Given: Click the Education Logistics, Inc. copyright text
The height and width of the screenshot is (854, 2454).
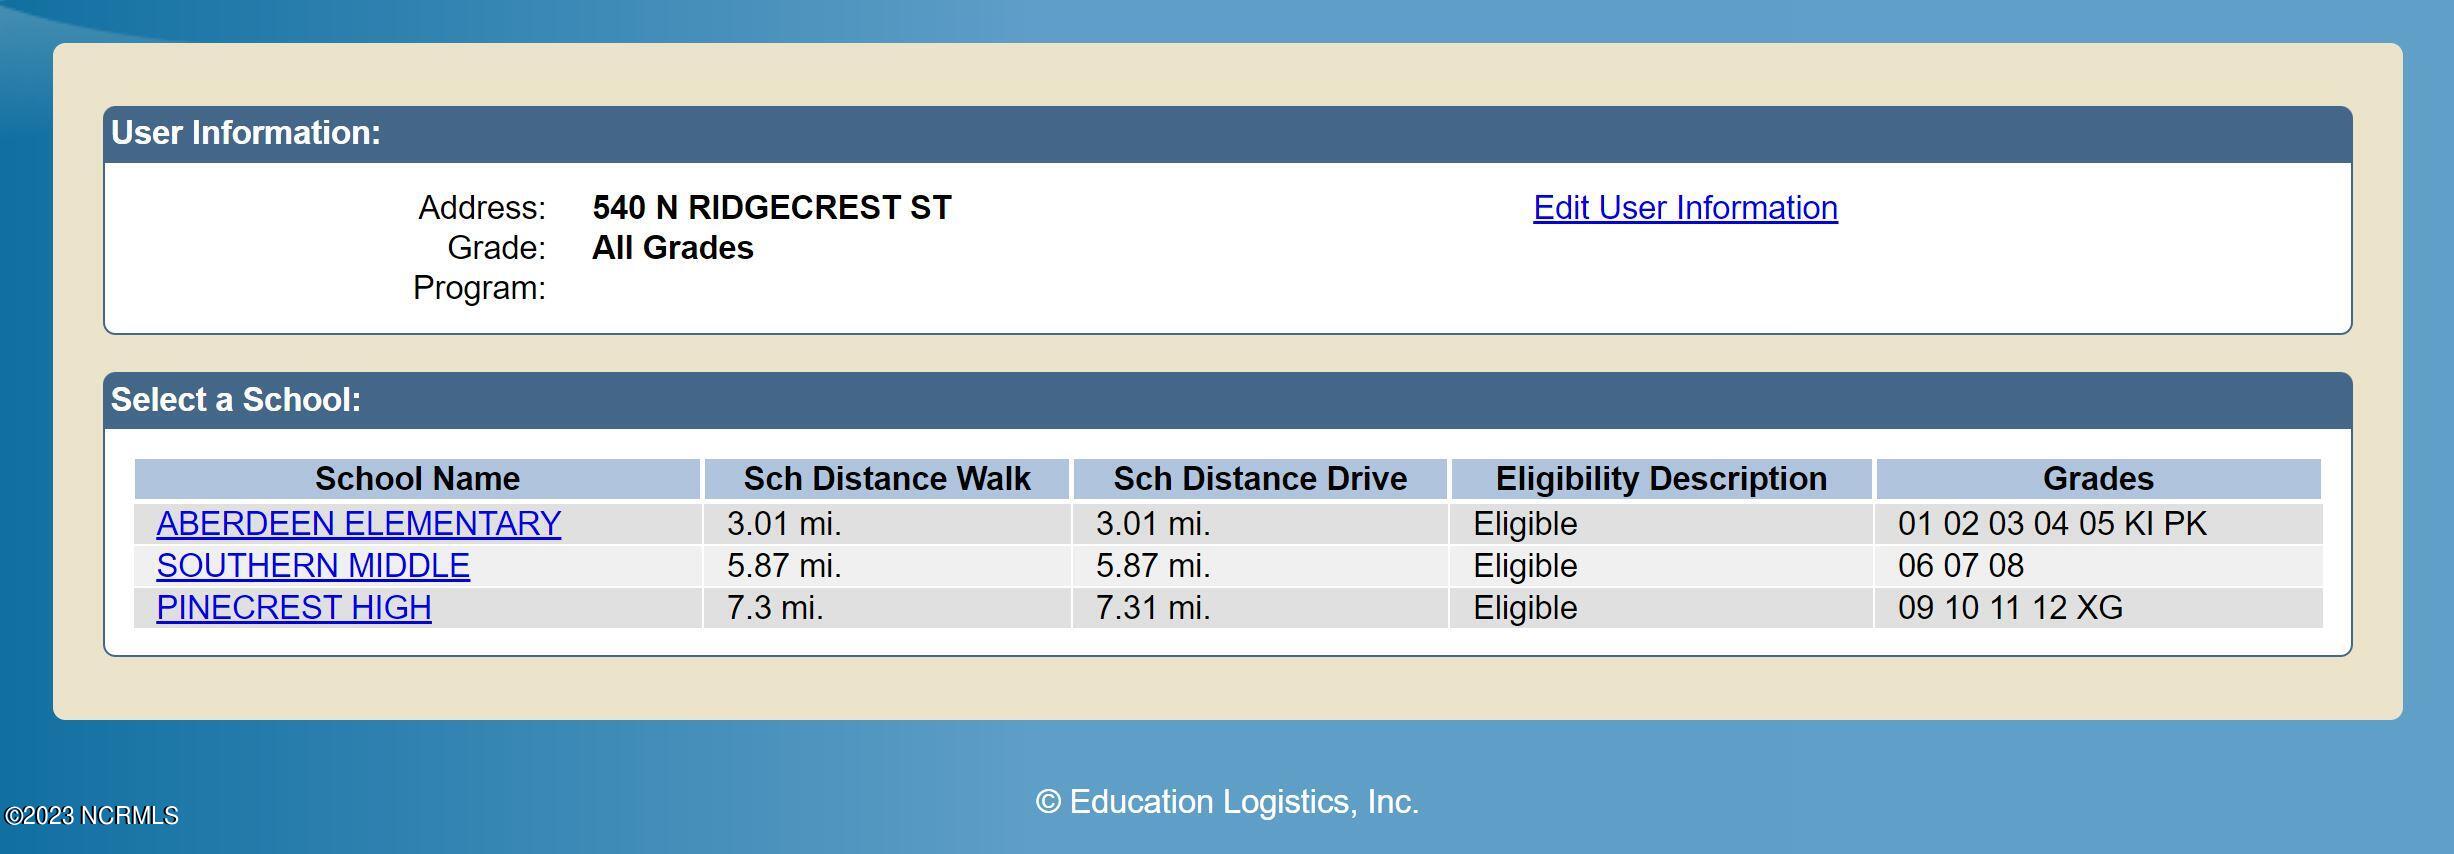Looking at the screenshot, I should click(1227, 802).
